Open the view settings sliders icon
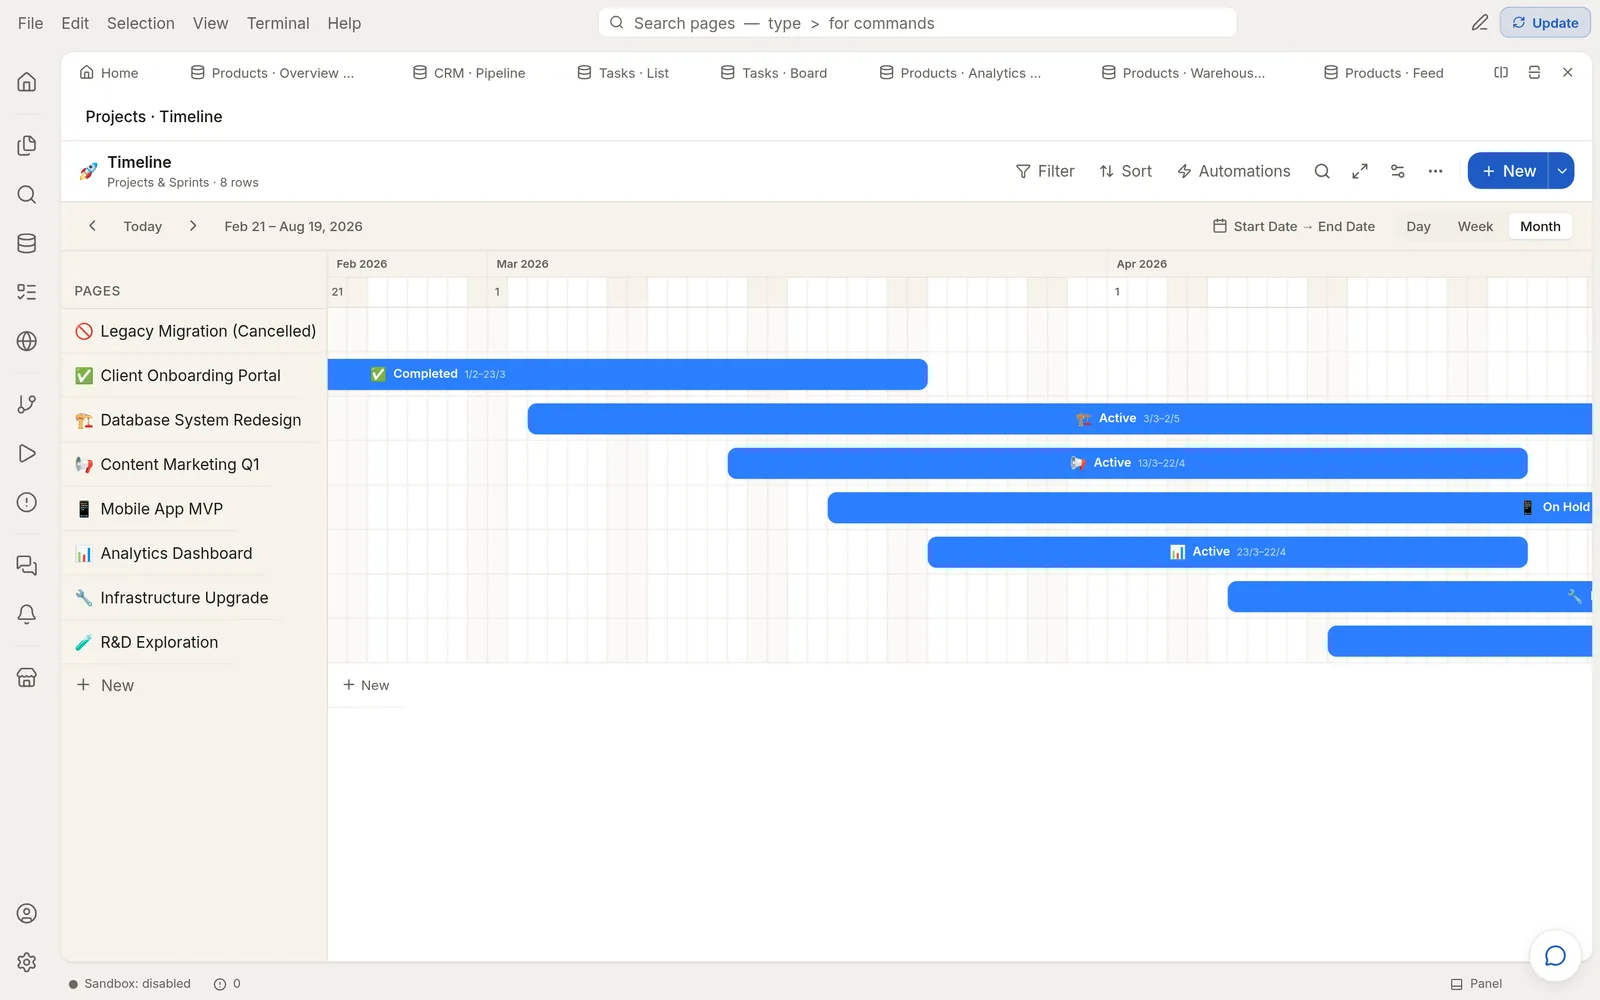1600x1000 pixels. coord(1398,171)
